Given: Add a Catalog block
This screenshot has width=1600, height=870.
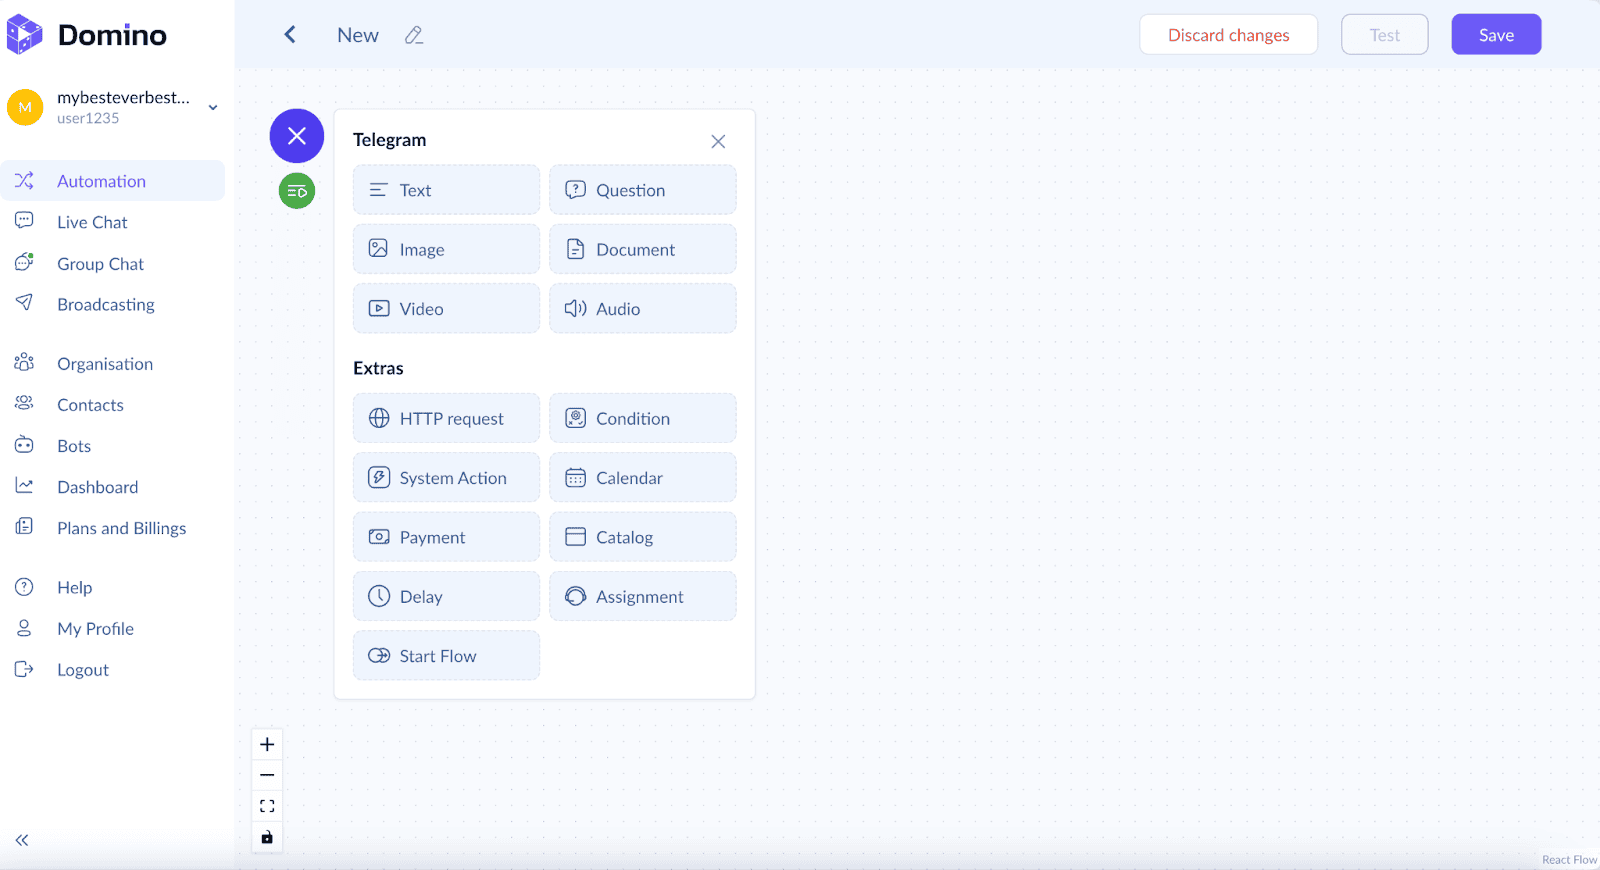Looking at the screenshot, I should [x=643, y=537].
